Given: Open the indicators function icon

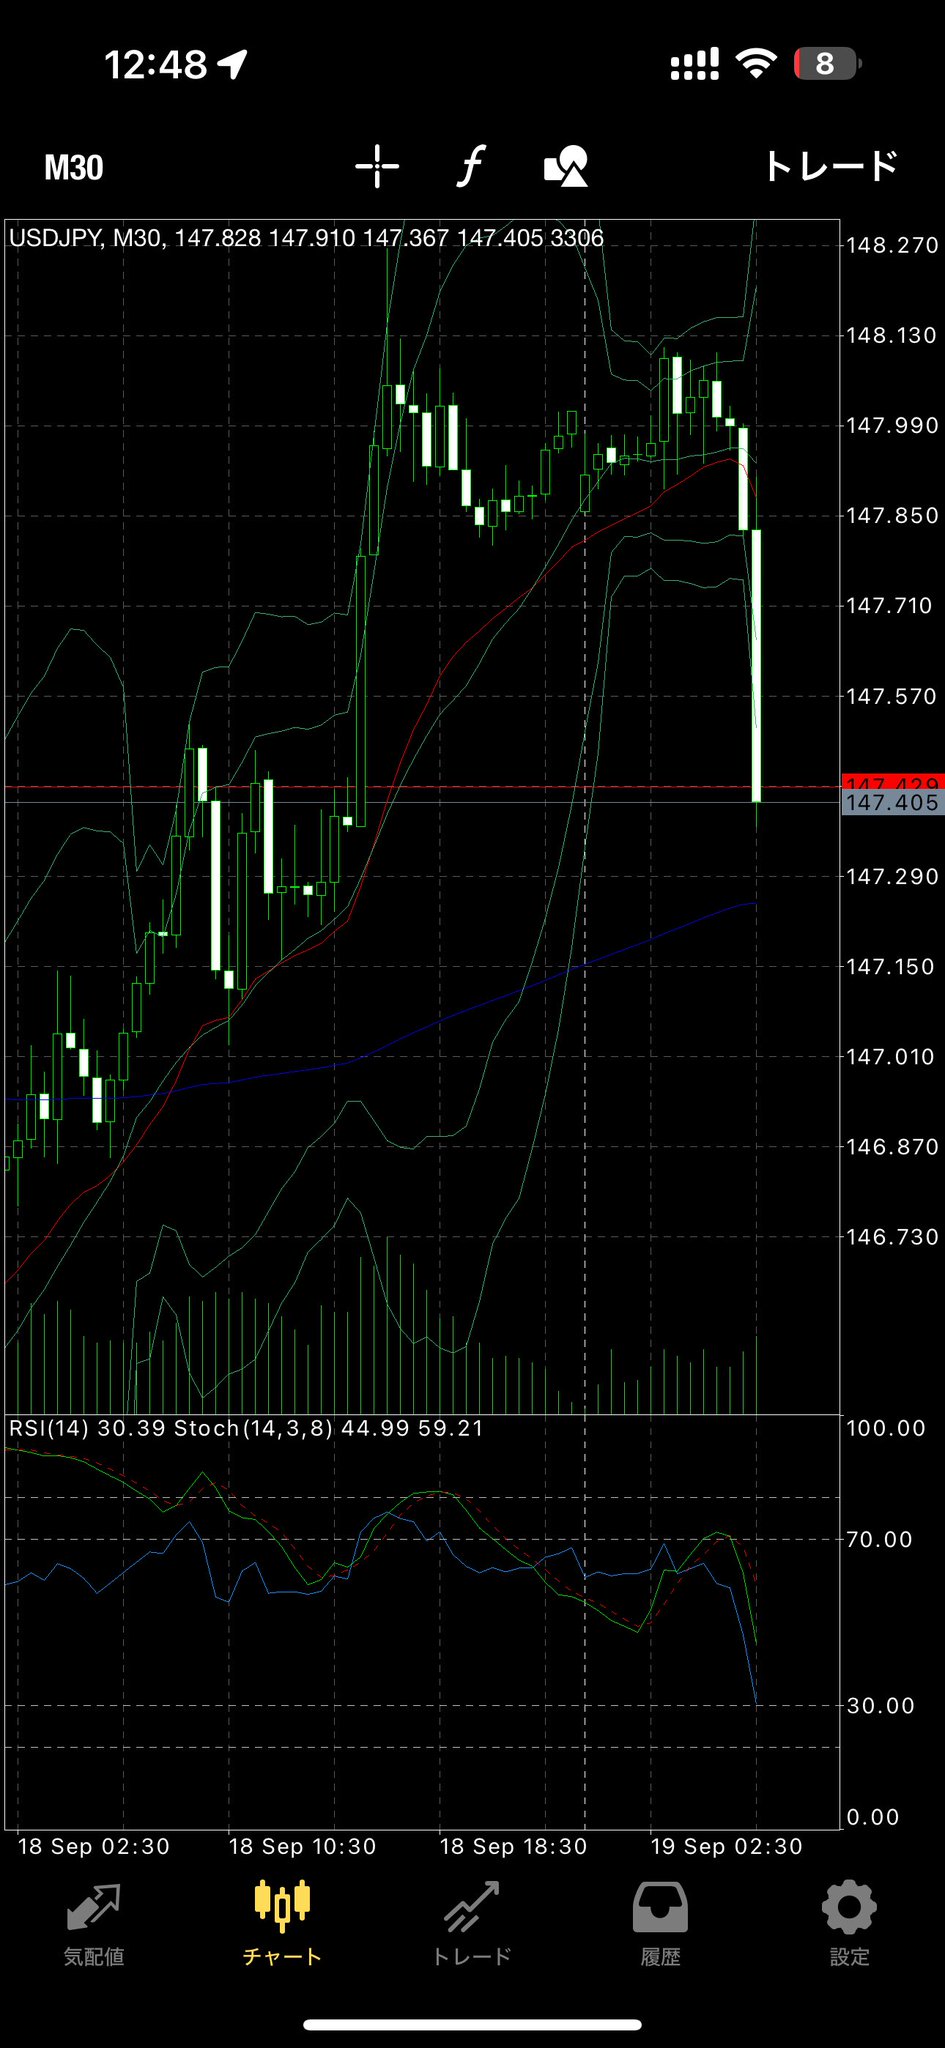Looking at the screenshot, I should point(471,166).
